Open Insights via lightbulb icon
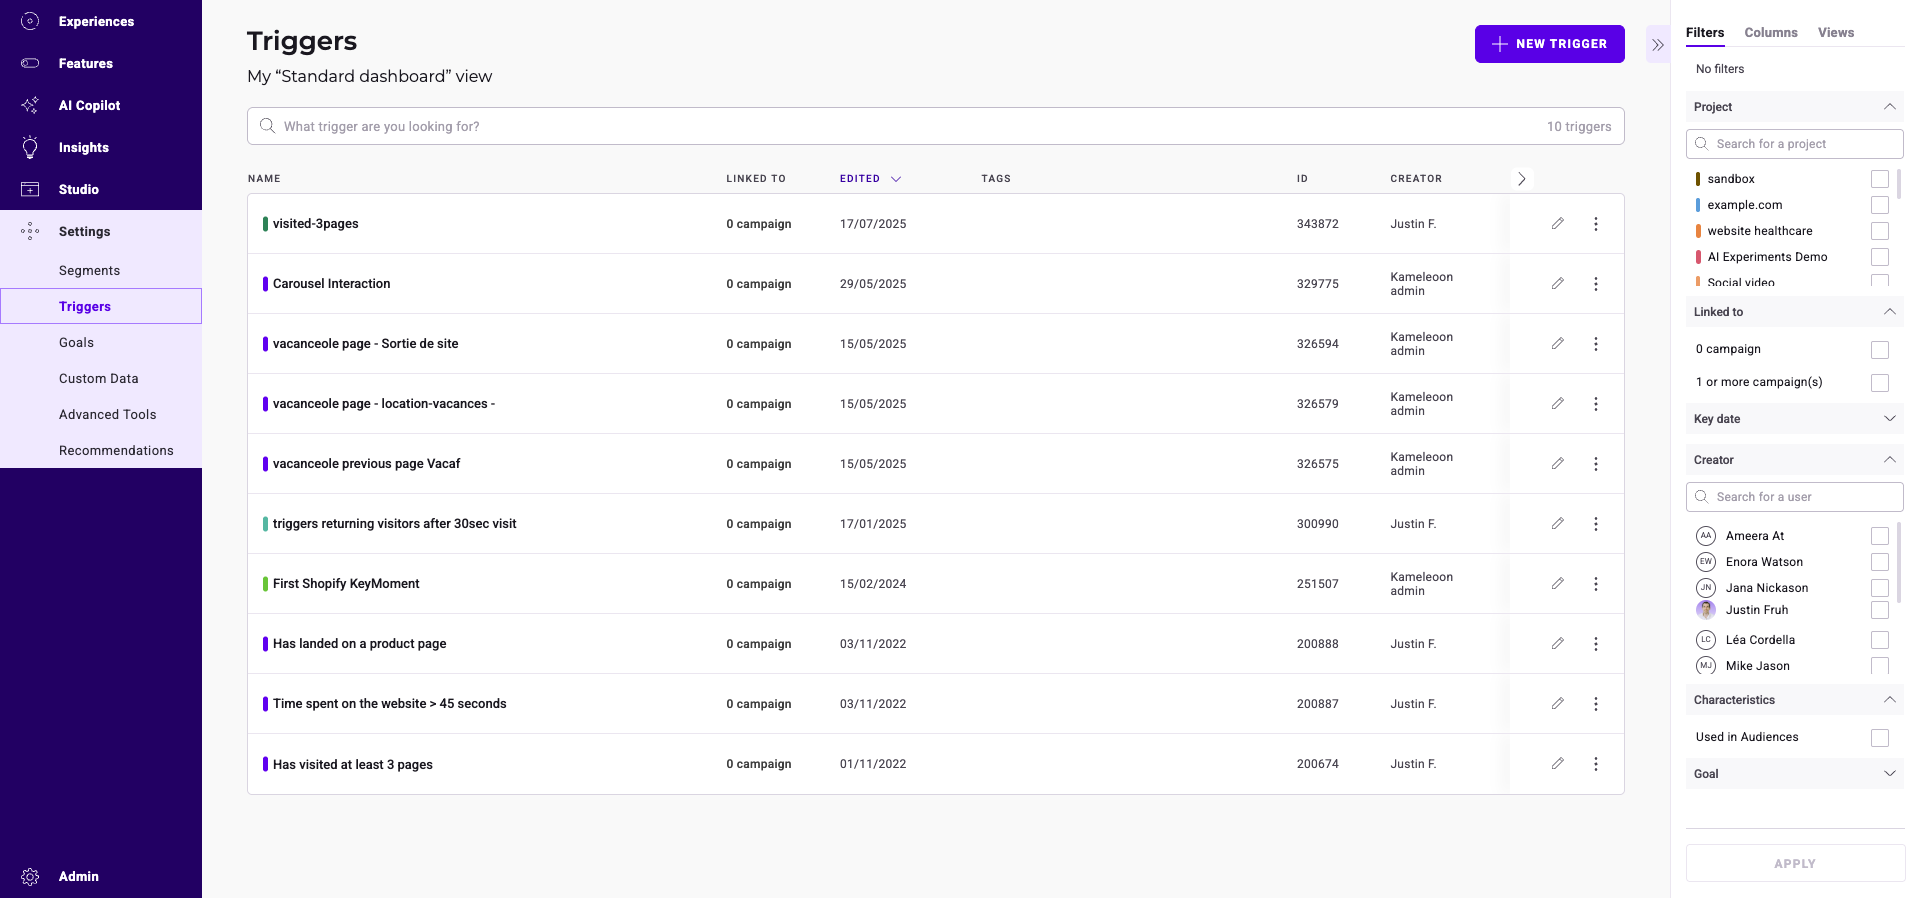The width and height of the screenshot is (1920, 898). tap(30, 147)
